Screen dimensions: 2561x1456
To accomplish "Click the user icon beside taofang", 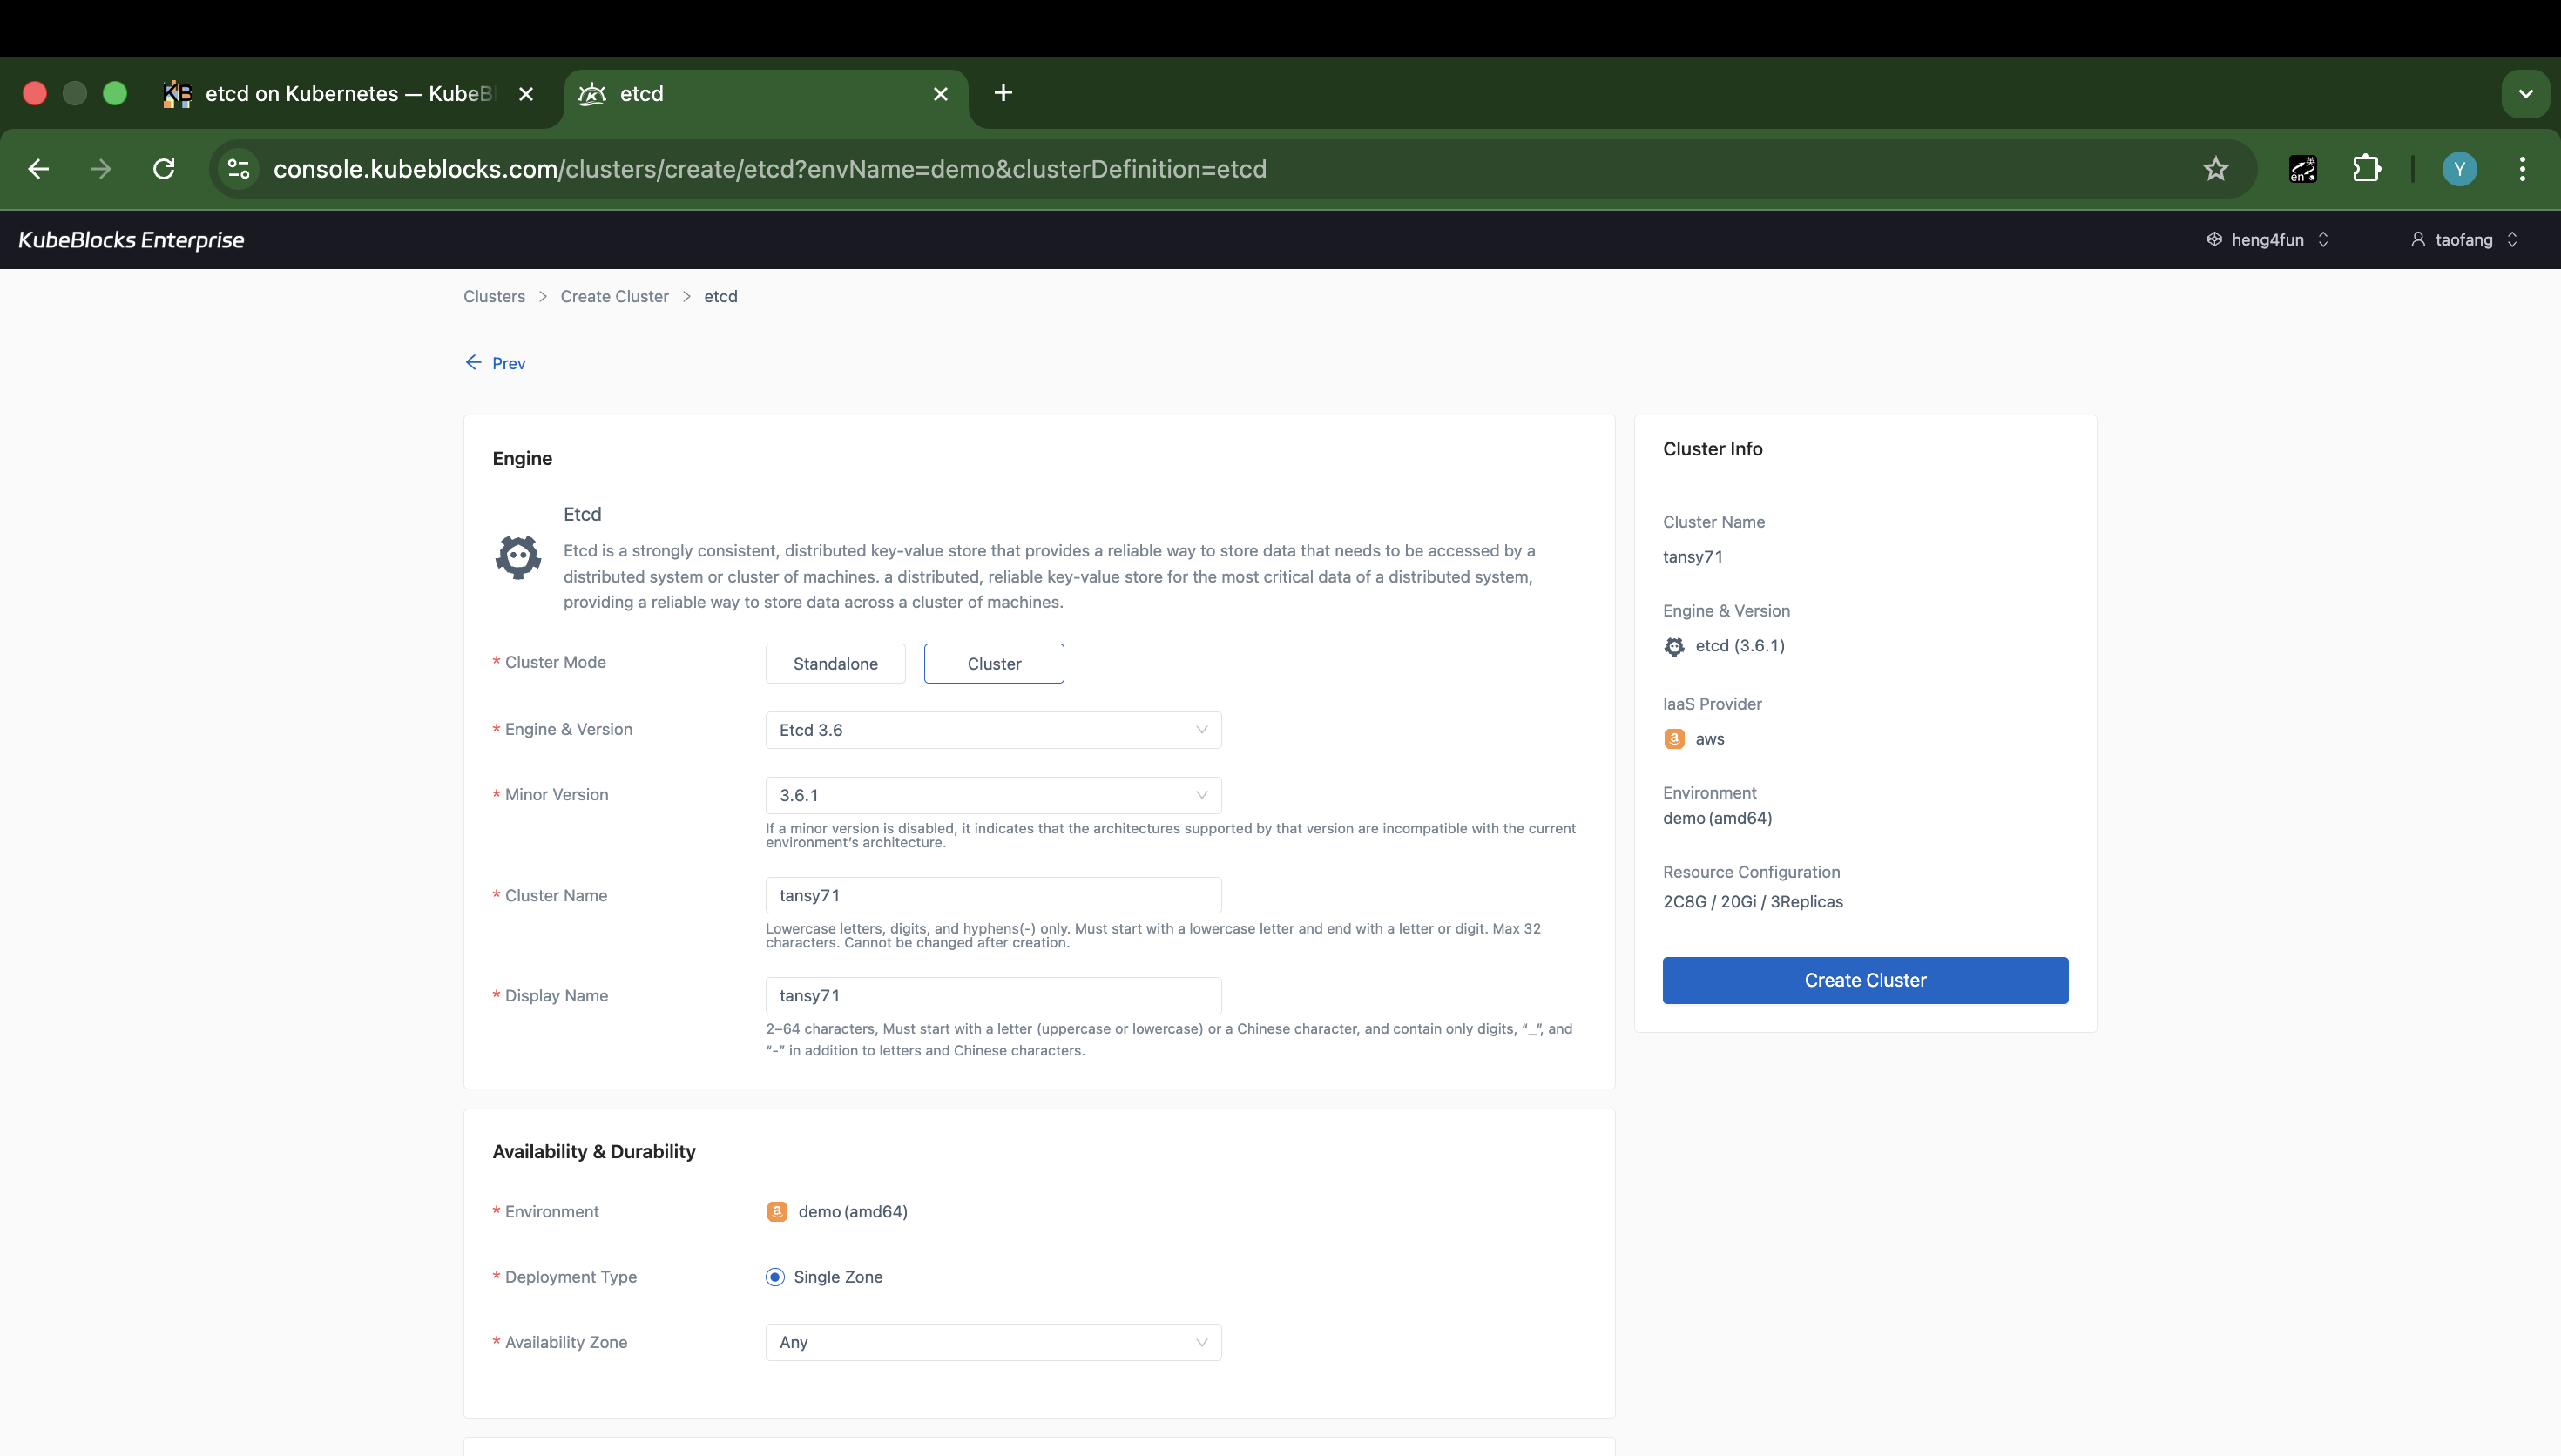I will (2418, 240).
